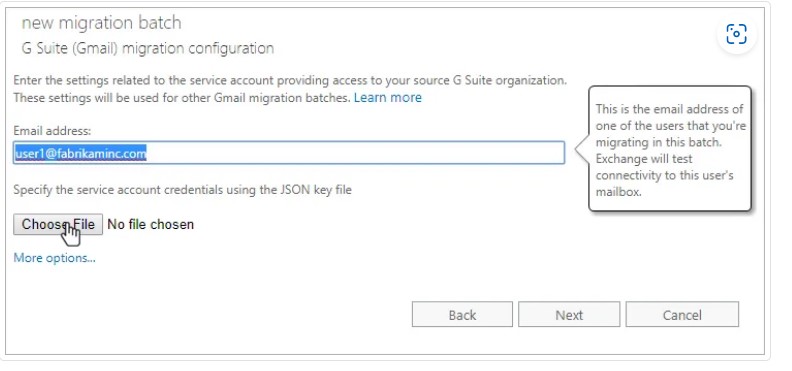The height and width of the screenshot is (371, 792).
Task: Click the 'new migration batch' heading
Action: click(102, 23)
